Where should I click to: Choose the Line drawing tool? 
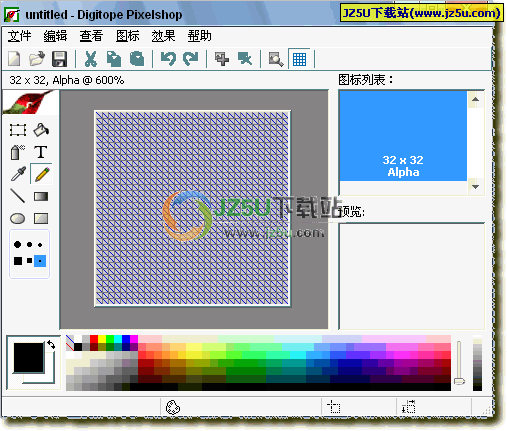[18, 196]
